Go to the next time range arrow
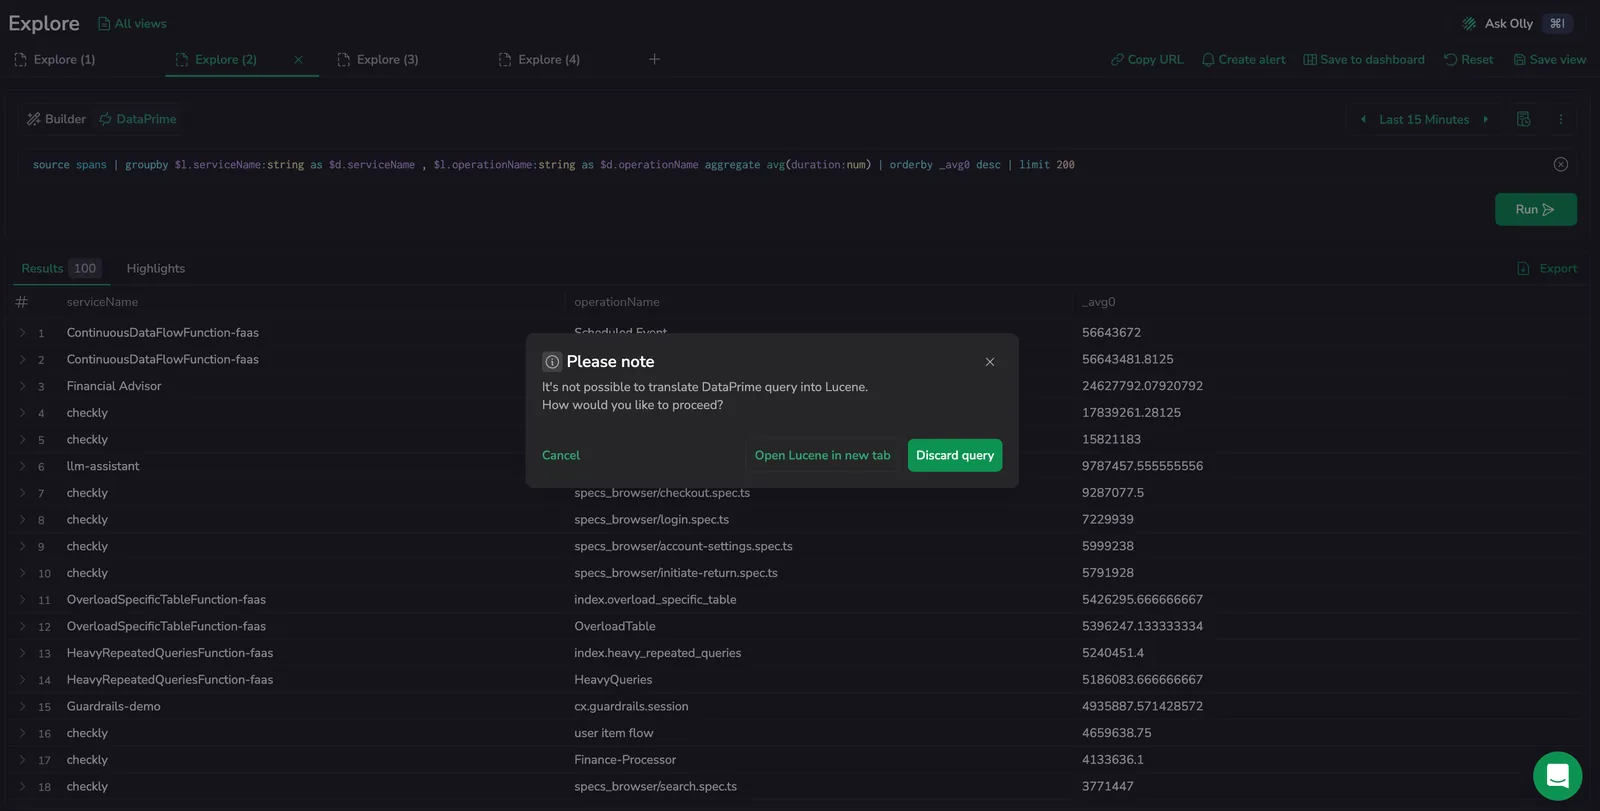This screenshot has width=1600, height=811. [x=1486, y=119]
